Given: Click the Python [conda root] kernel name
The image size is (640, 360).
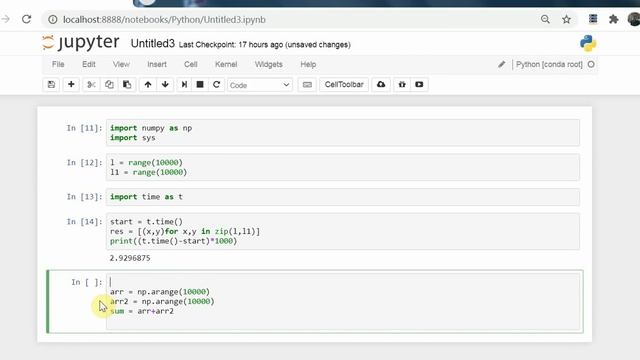Looking at the screenshot, I should [x=549, y=64].
